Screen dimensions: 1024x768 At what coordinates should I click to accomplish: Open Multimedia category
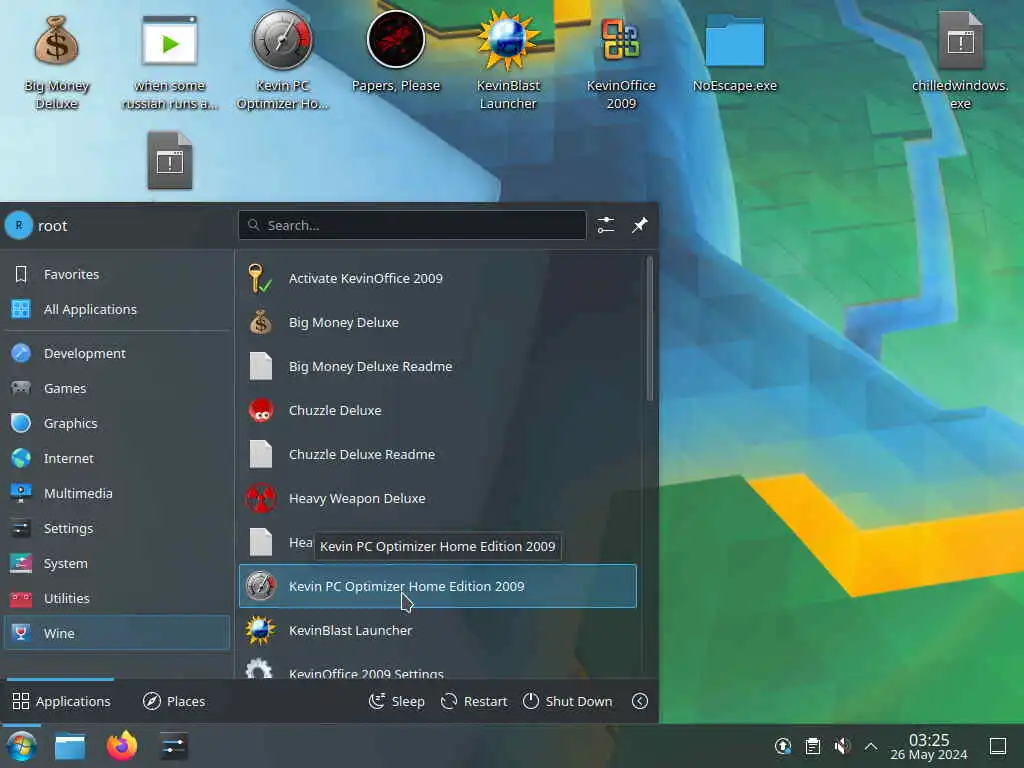pos(117,493)
